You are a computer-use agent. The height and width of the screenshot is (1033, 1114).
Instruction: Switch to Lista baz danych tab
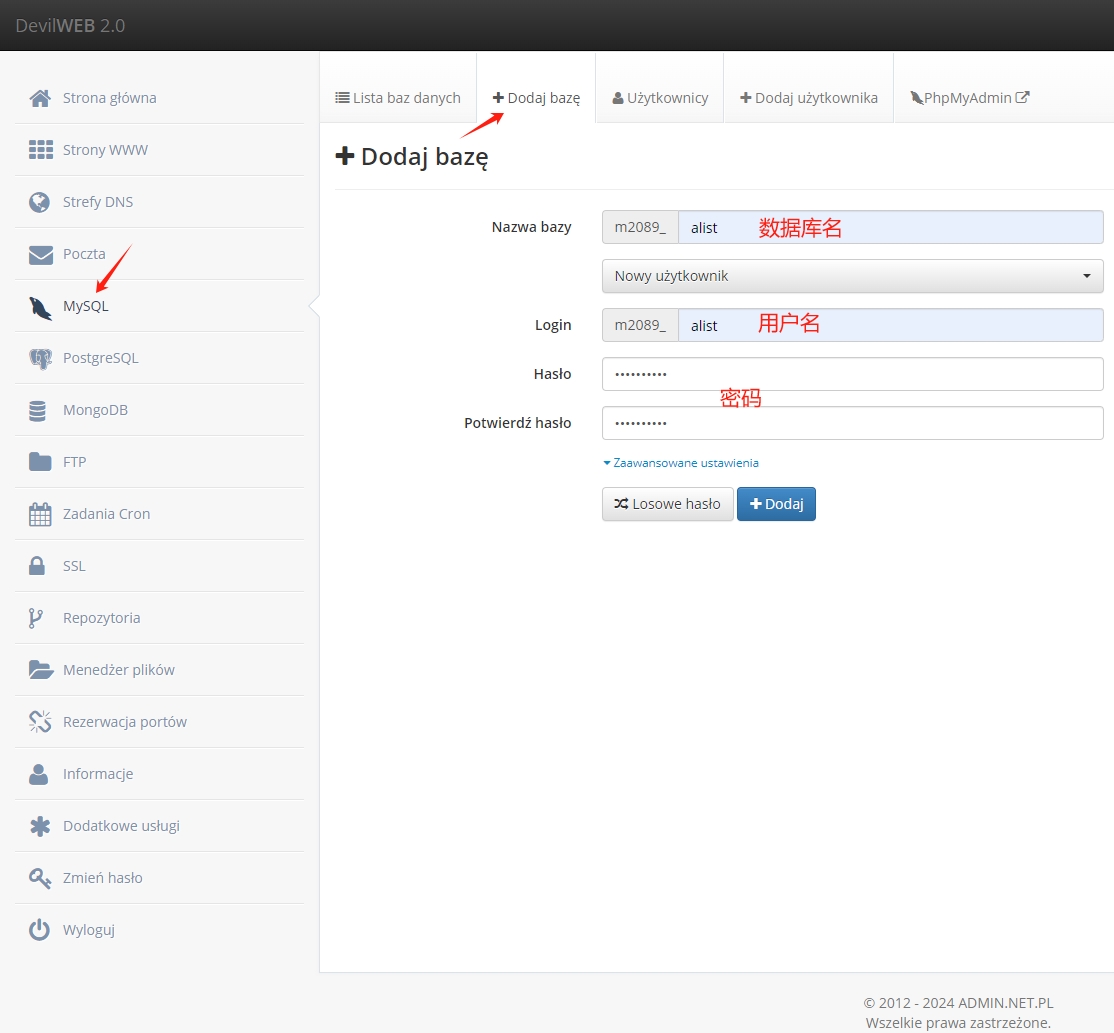coord(398,98)
